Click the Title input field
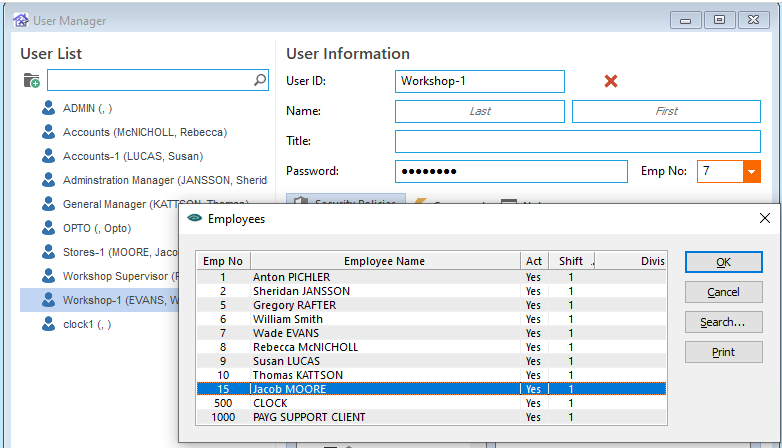 click(x=578, y=141)
